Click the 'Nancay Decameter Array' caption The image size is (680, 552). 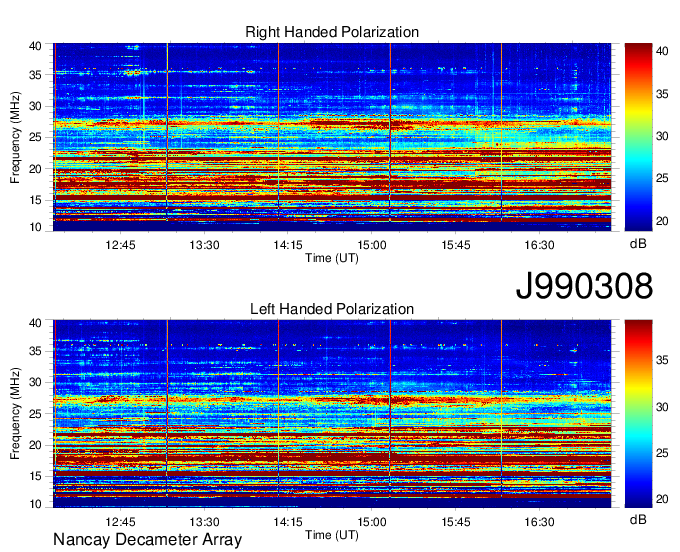(147, 540)
